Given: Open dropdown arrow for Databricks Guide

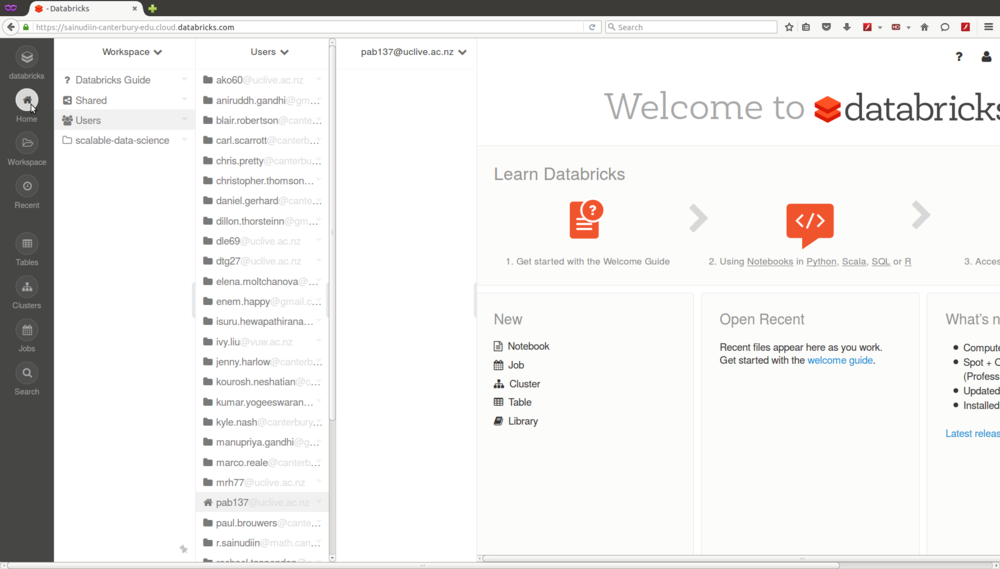Looking at the screenshot, I should [x=184, y=80].
